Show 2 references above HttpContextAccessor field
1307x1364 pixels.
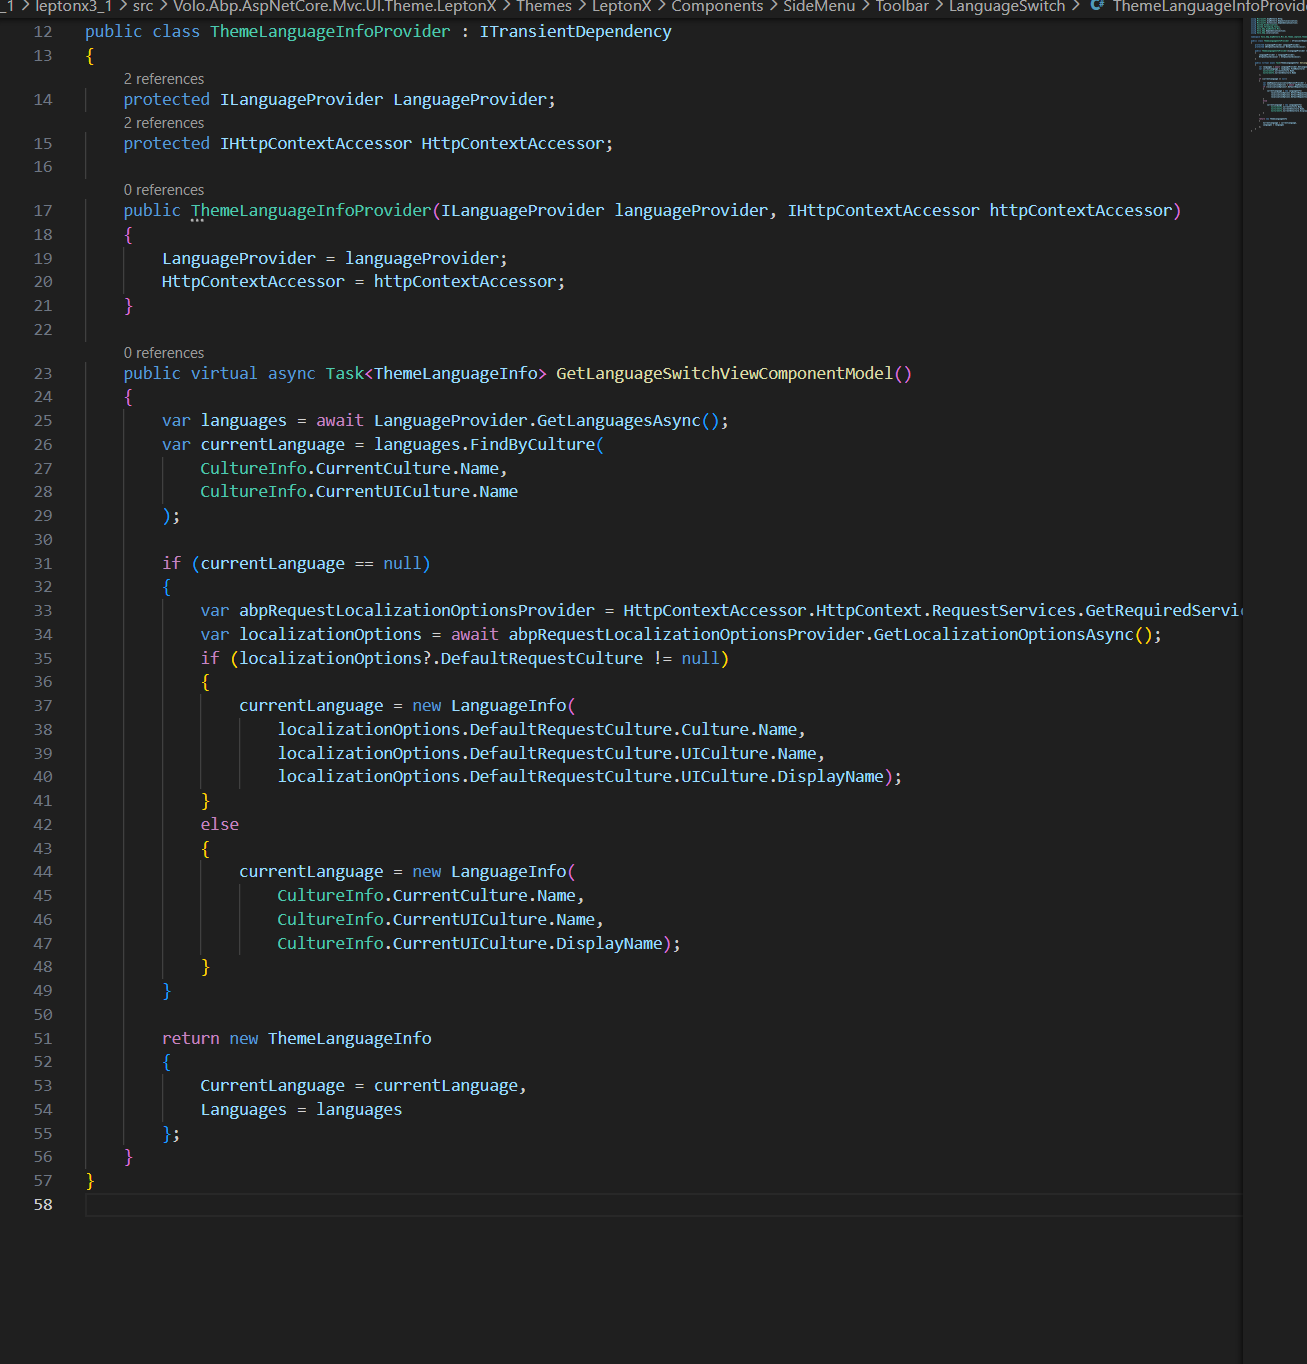point(164,123)
